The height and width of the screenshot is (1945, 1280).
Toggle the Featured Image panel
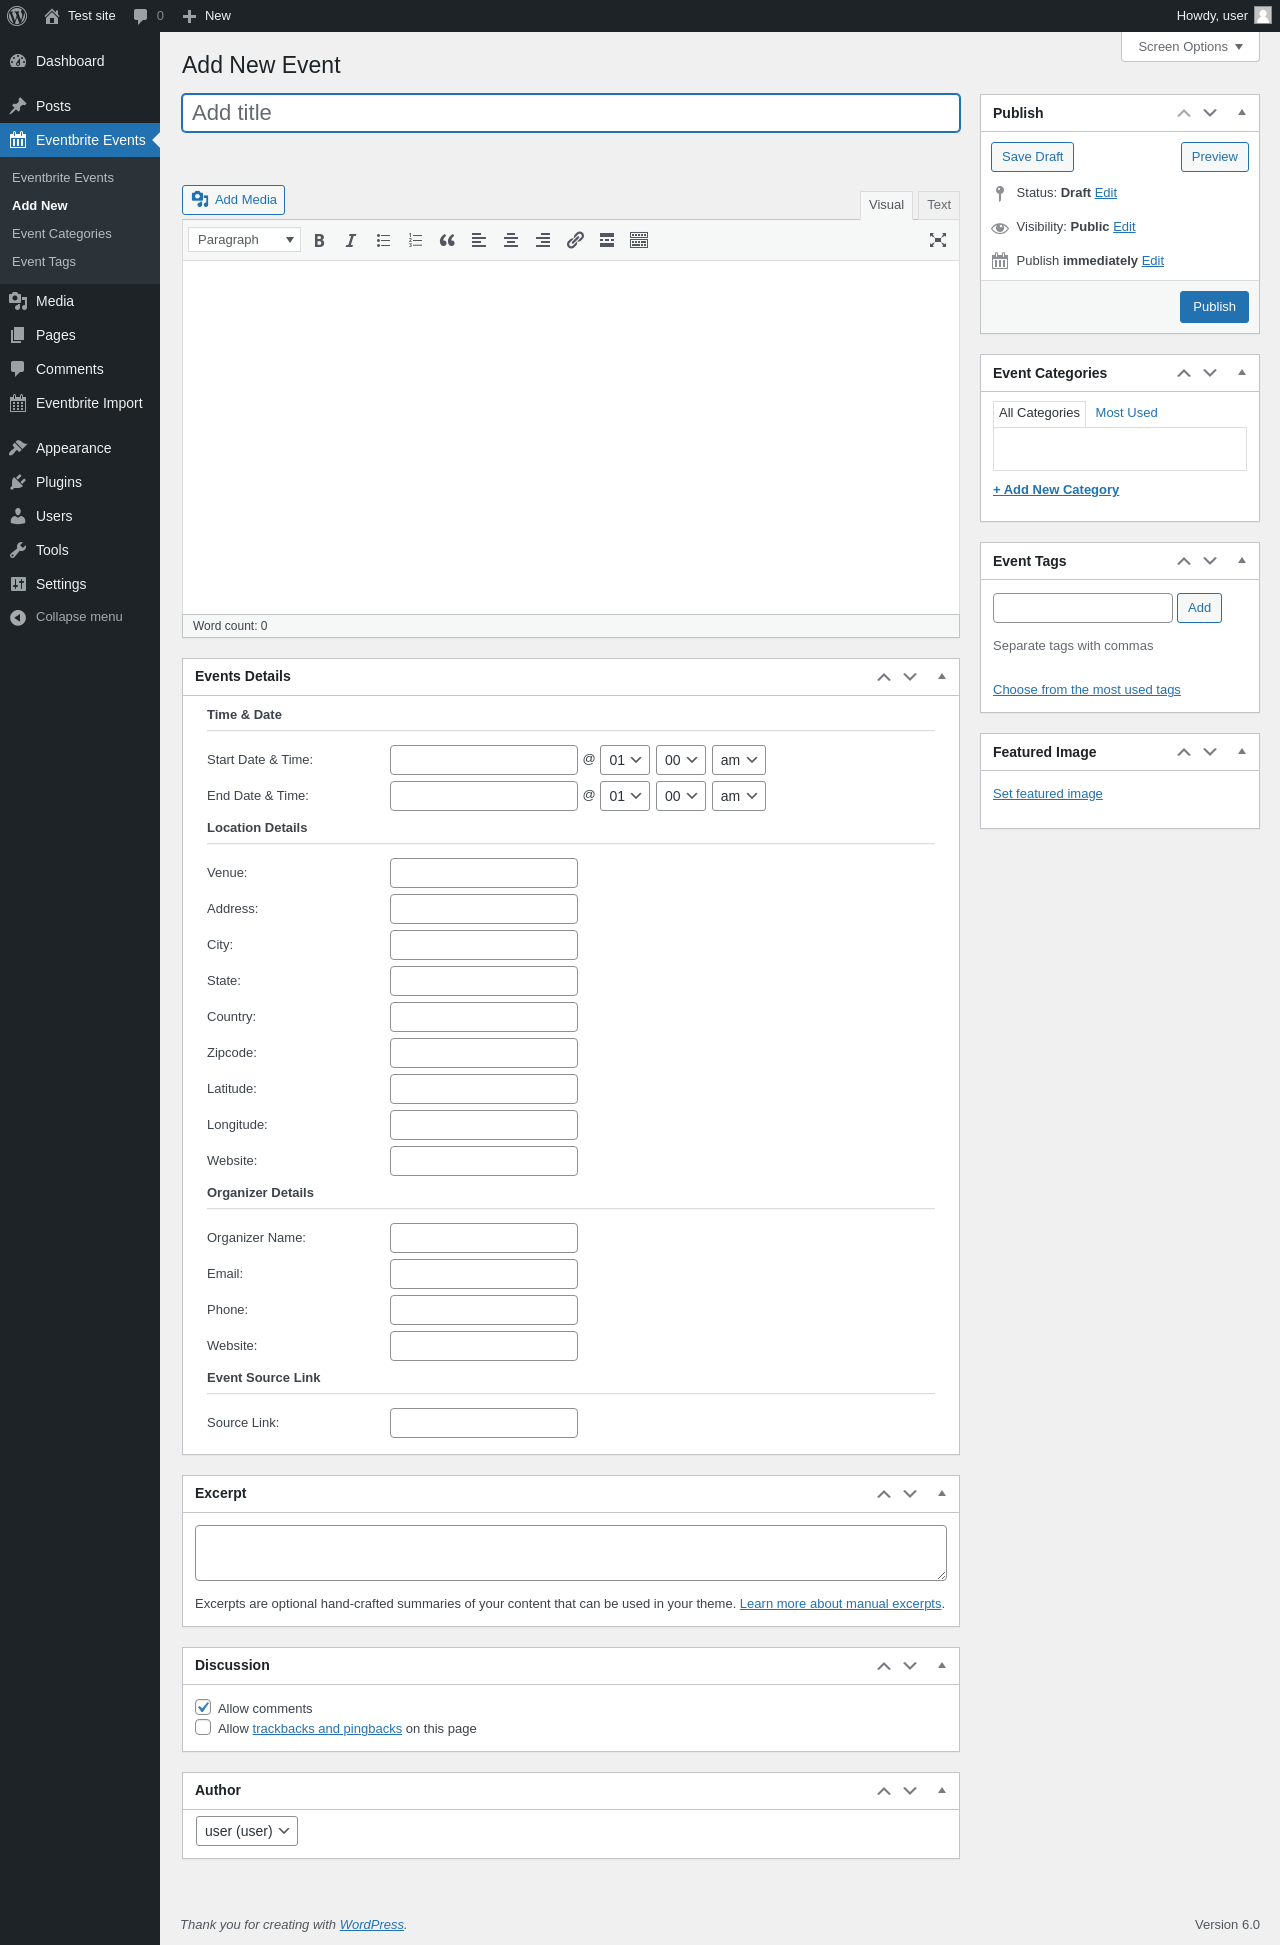coord(1242,752)
